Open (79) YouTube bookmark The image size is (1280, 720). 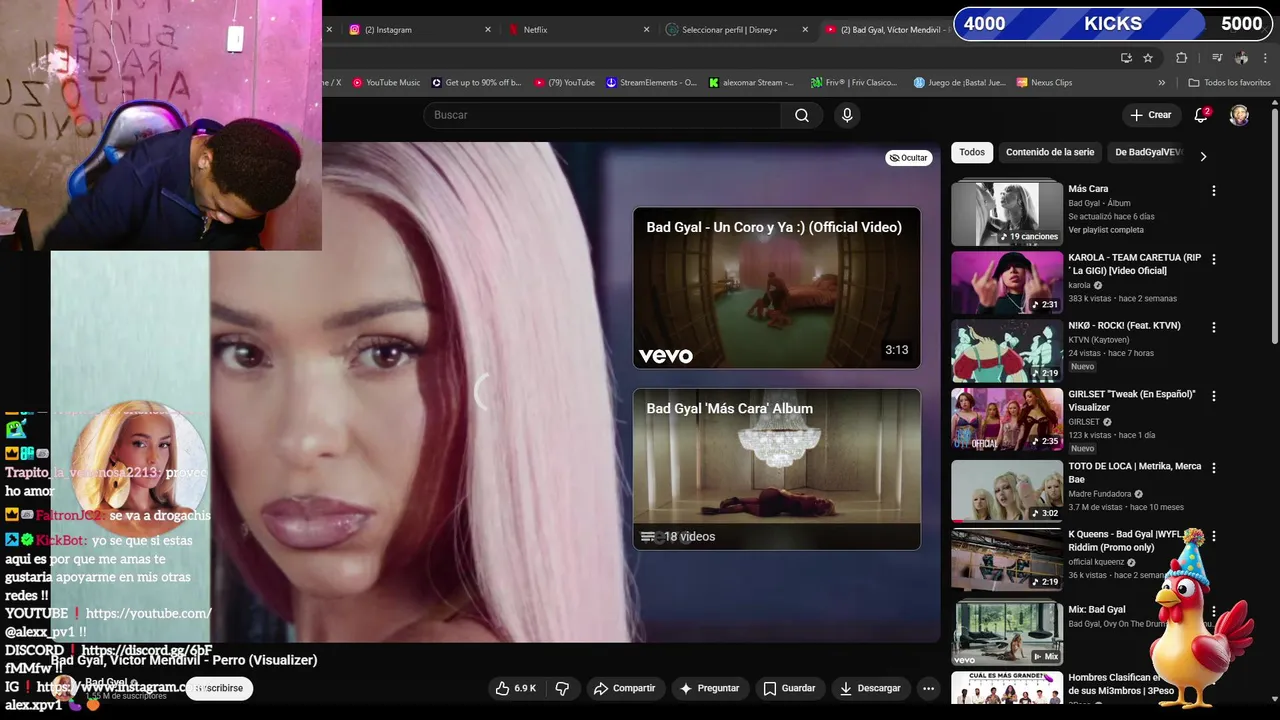click(565, 83)
